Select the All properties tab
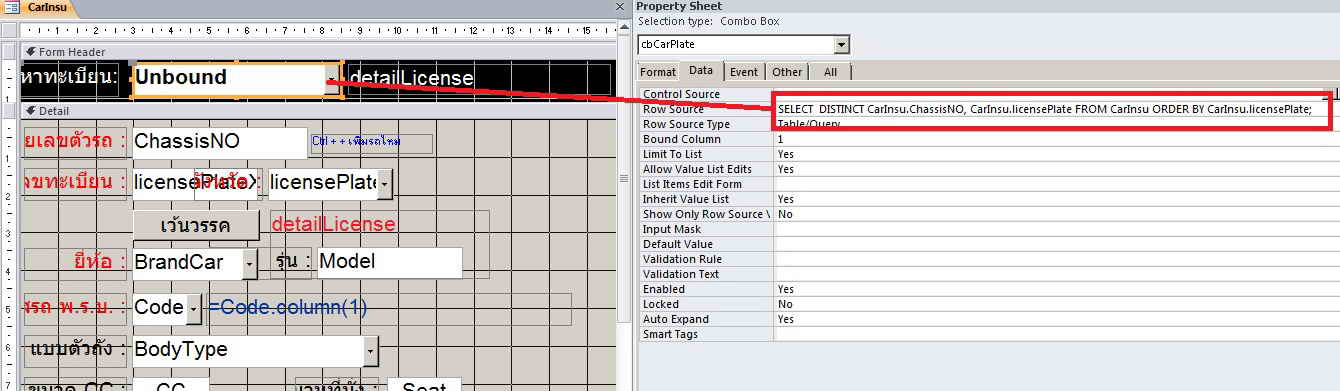The image size is (1340, 391). pyautogui.click(x=830, y=72)
